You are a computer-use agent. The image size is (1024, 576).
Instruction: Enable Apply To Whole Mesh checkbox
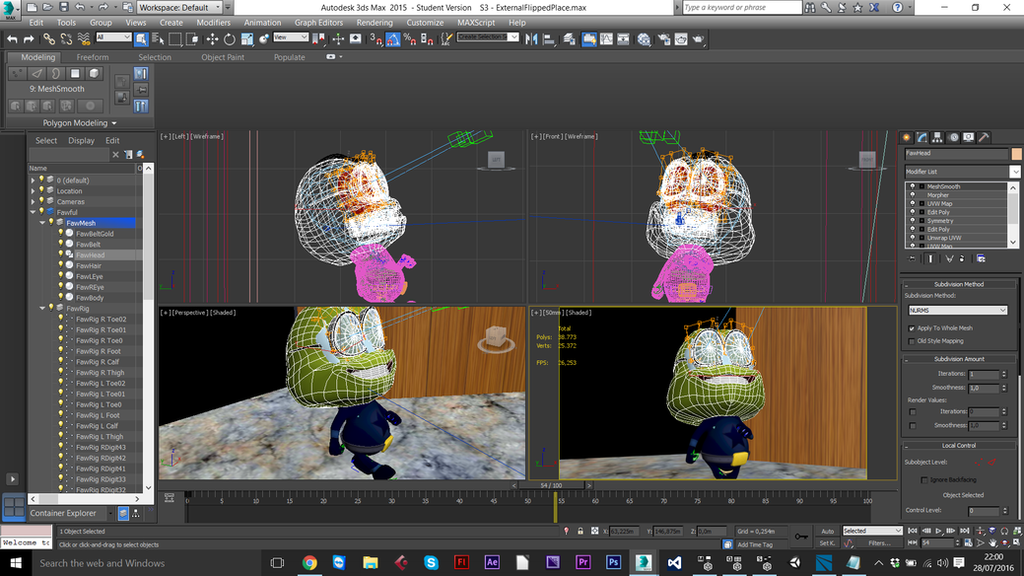click(x=912, y=328)
